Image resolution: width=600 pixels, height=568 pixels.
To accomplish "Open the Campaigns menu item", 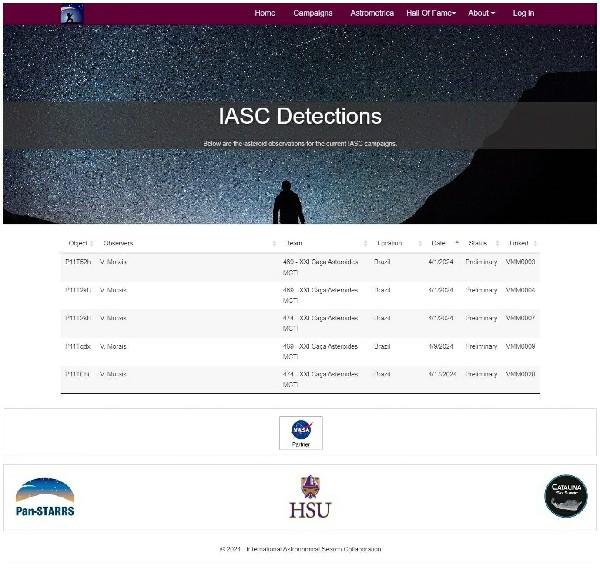I will pyautogui.click(x=313, y=13).
